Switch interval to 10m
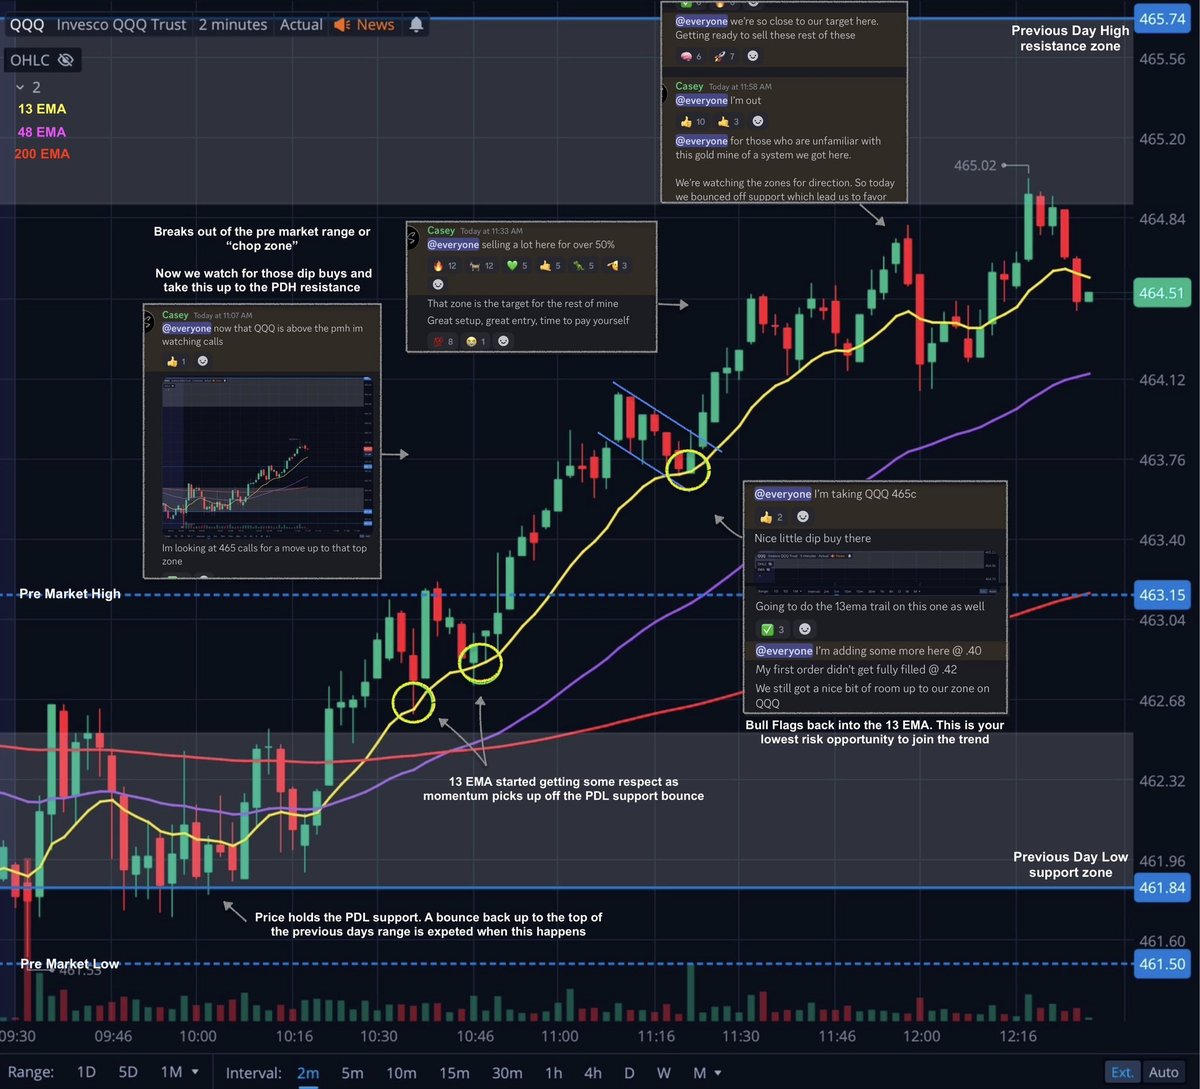1200x1089 pixels. [401, 1073]
